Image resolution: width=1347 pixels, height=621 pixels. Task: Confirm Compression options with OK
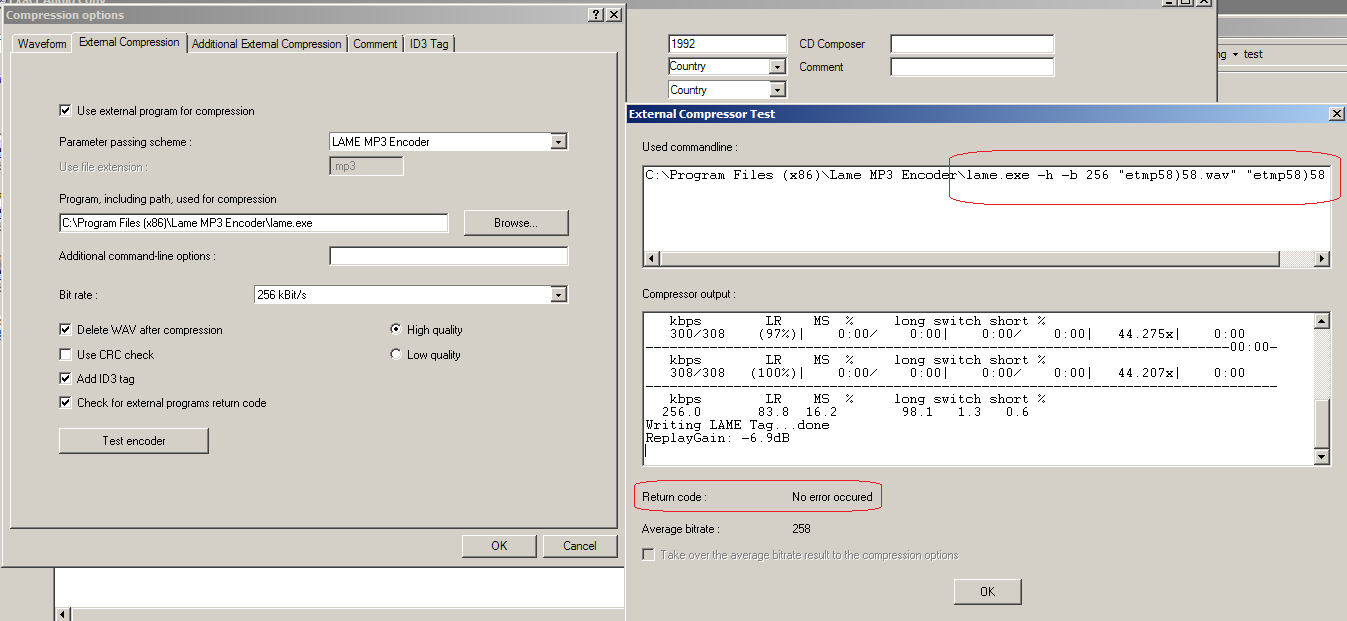[499, 545]
